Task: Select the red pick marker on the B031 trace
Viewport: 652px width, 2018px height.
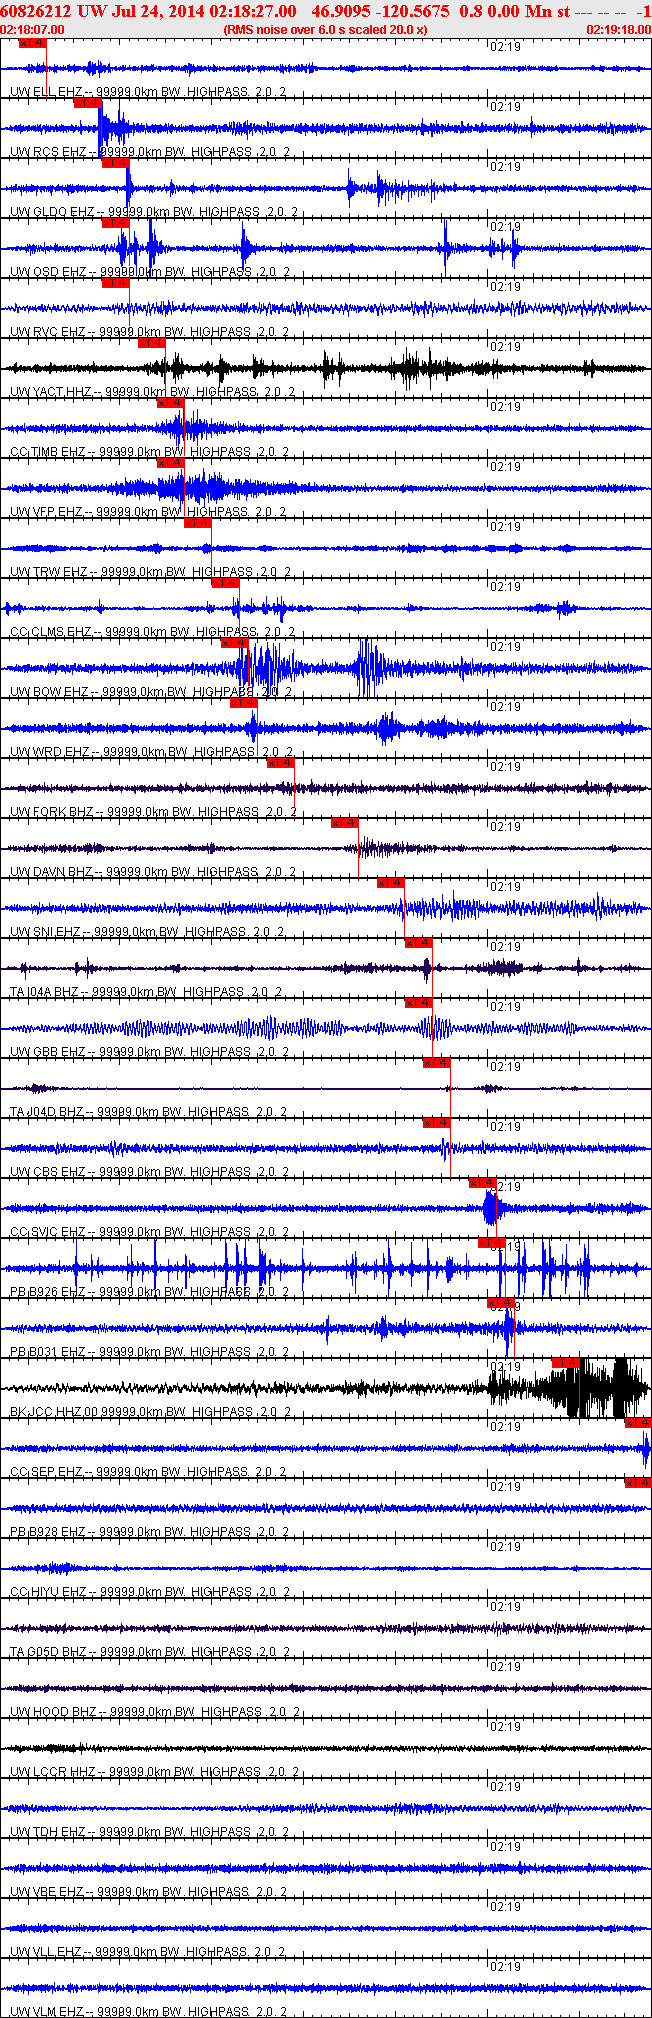Action: click(x=500, y=1303)
